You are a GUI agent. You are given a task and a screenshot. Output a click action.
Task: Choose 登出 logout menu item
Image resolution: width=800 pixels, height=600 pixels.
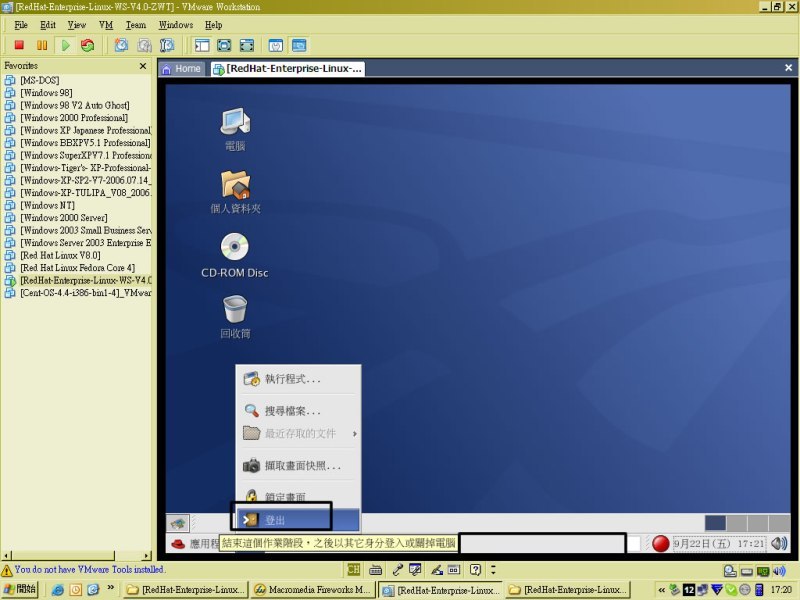(298, 520)
